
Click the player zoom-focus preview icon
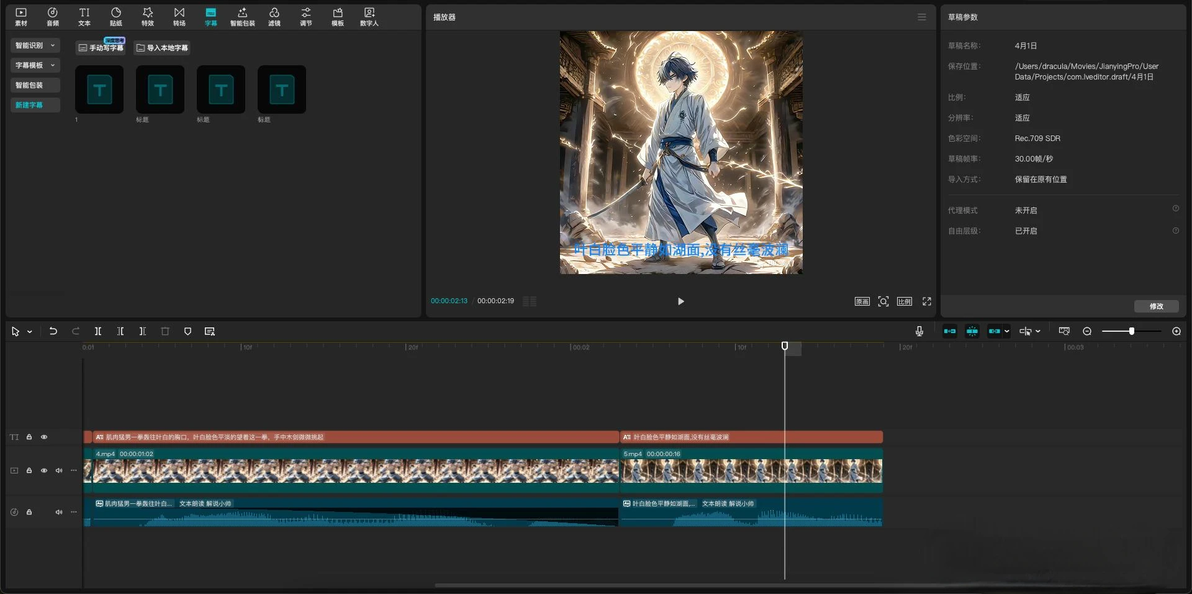point(883,301)
